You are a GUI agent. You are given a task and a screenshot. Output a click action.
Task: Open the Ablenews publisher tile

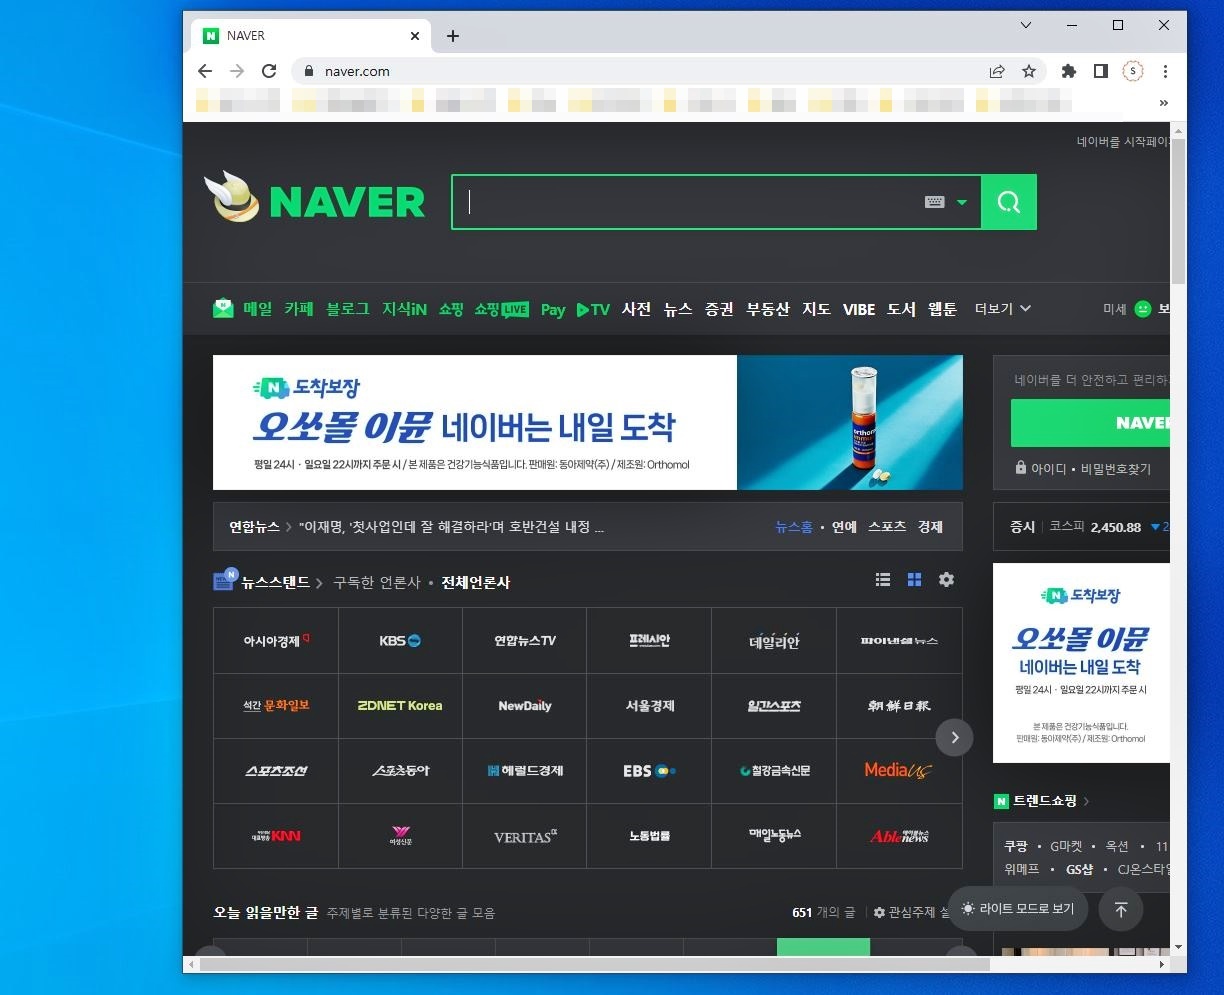(x=899, y=836)
